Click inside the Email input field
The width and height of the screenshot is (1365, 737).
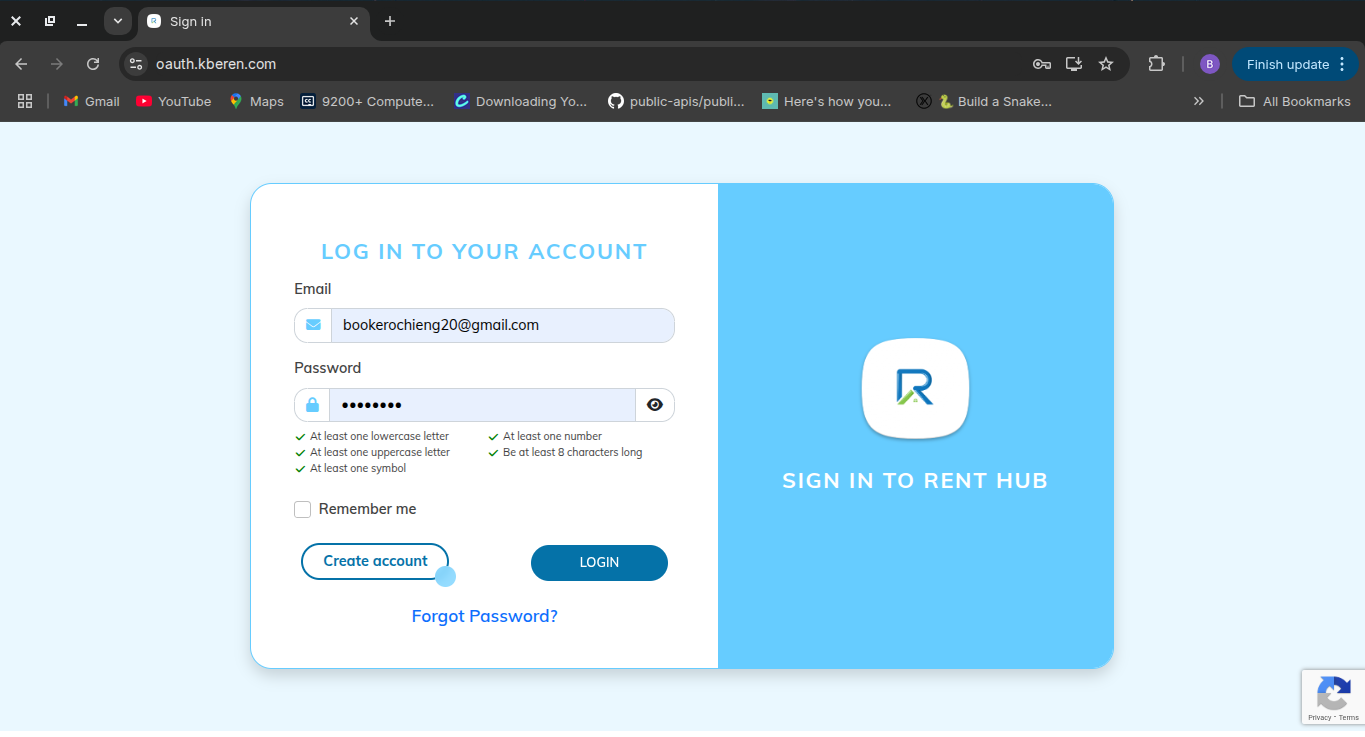[x=500, y=325]
